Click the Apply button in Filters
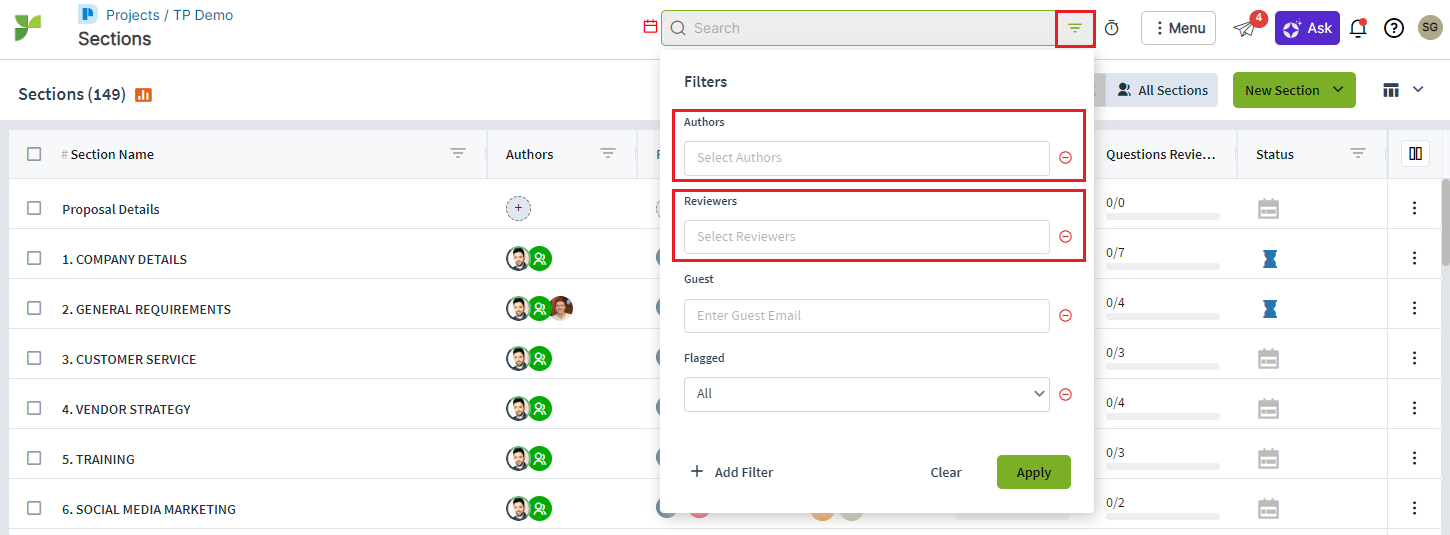 click(1034, 472)
